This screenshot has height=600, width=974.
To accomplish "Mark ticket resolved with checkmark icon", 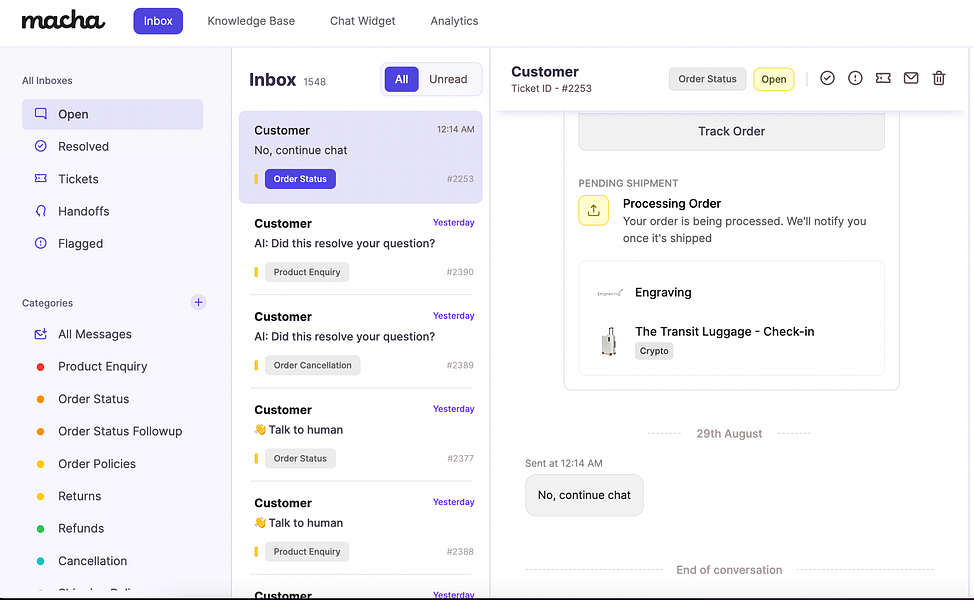I will pos(827,78).
